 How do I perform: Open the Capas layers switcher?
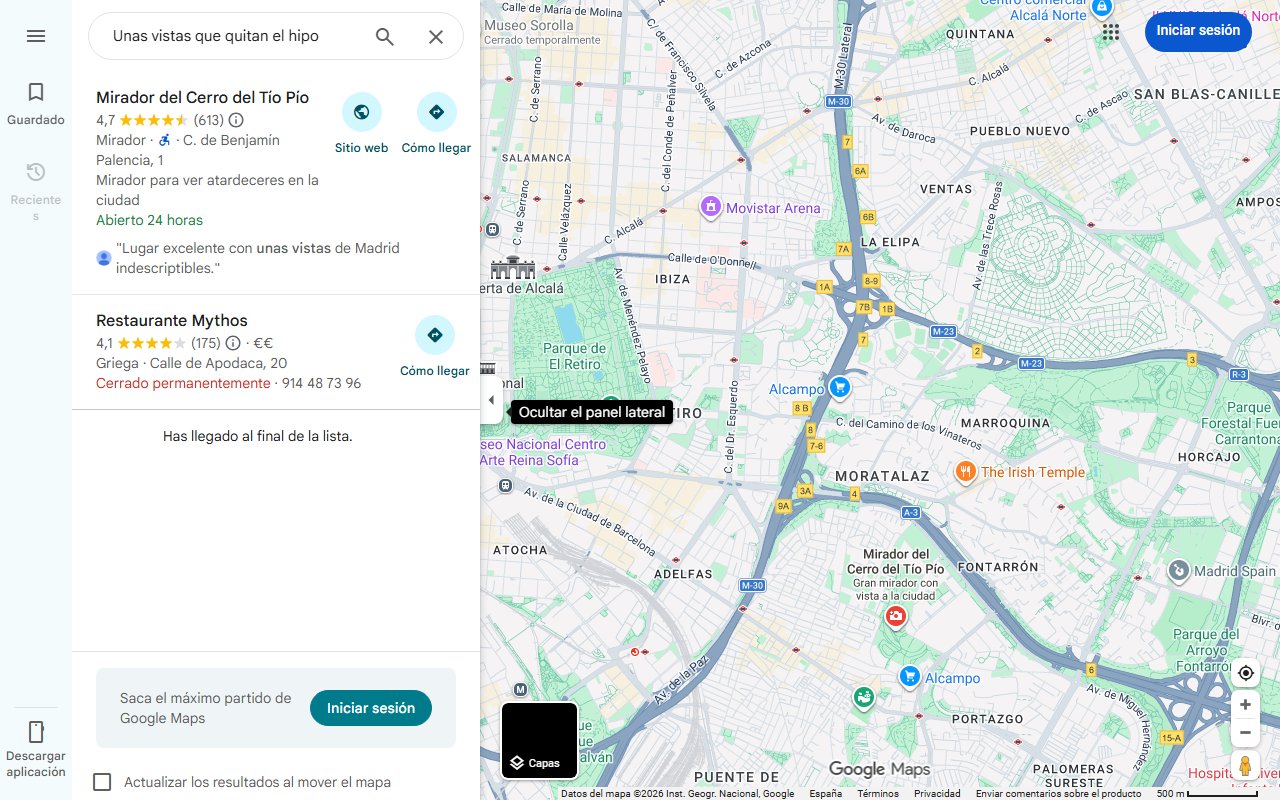539,741
